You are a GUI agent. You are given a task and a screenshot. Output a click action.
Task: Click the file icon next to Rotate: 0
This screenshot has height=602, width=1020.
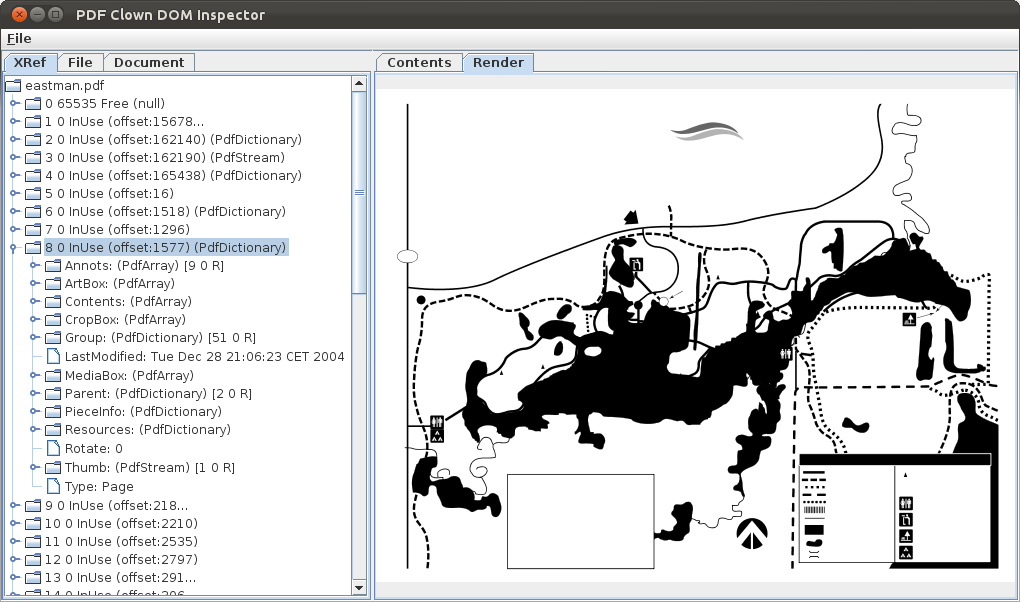[52, 449]
